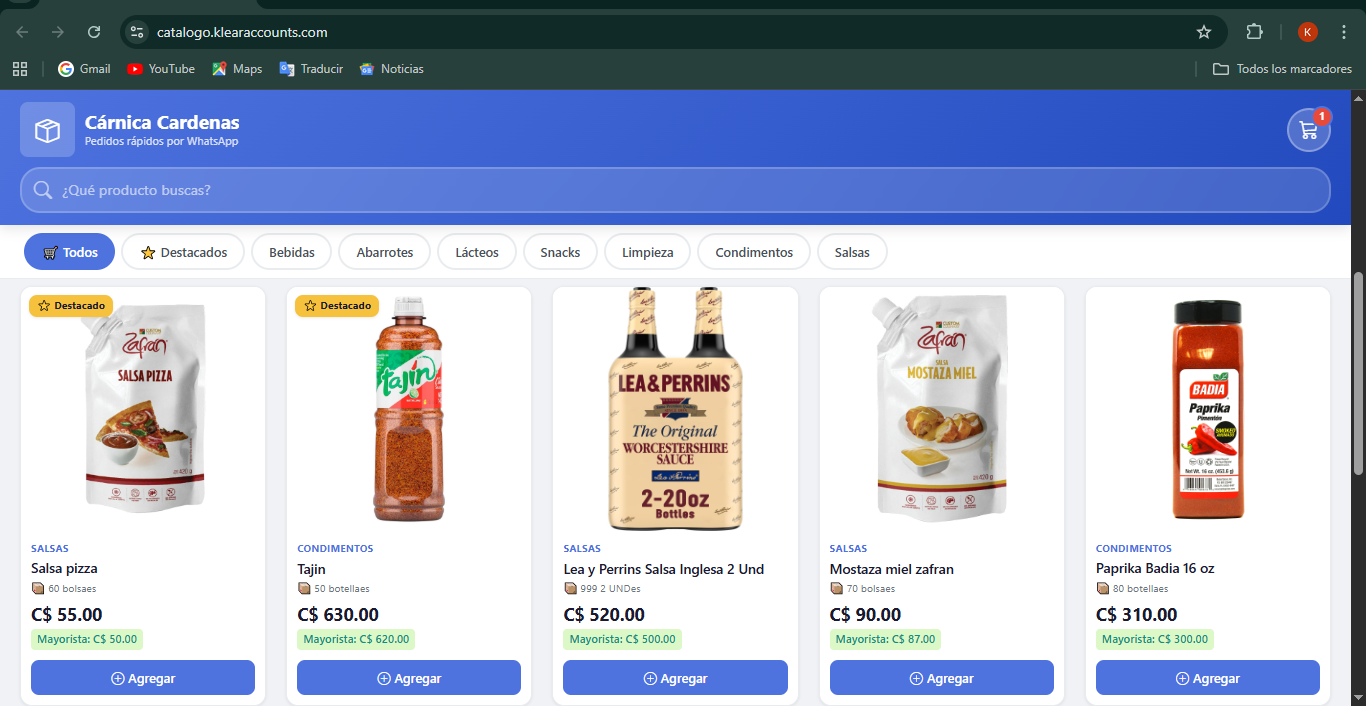The image size is (1366, 706).
Task: Filter by Lácteos category
Action: tap(477, 252)
